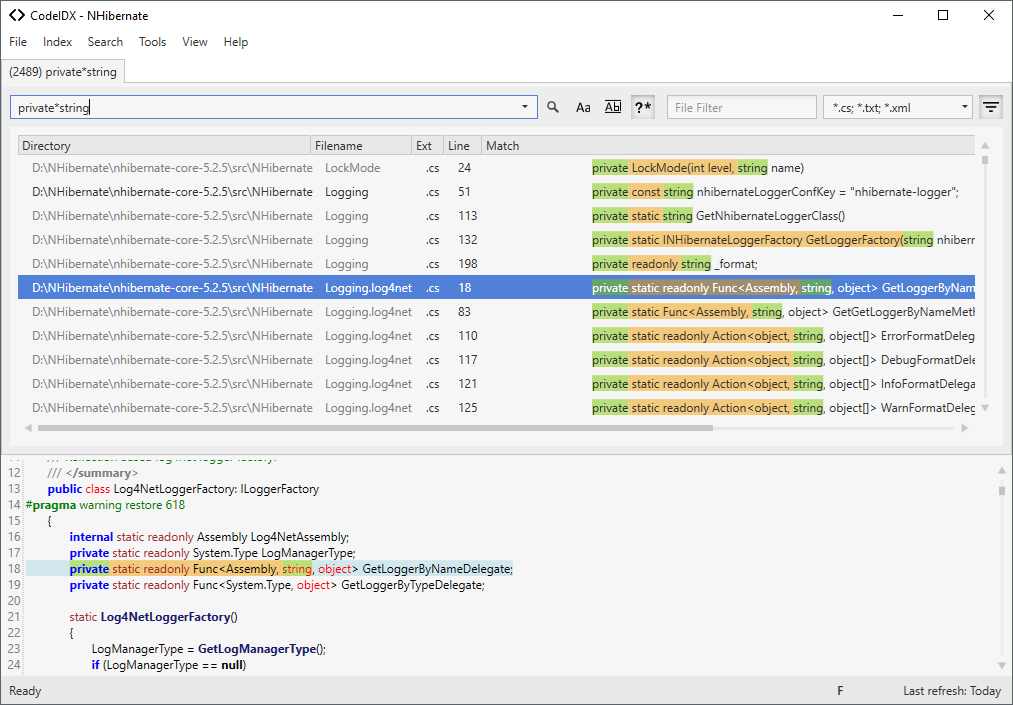Select the LockMode line 24 result
Viewport: 1013px width, 705px height.
click(x=496, y=168)
